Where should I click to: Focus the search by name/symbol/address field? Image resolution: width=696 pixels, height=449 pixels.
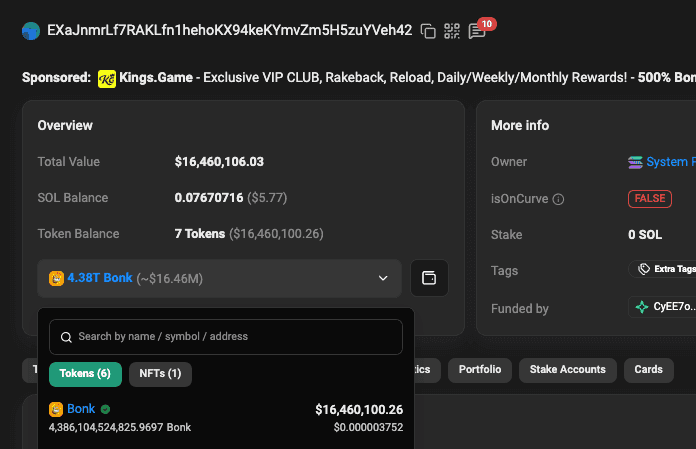pyautogui.click(x=226, y=337)
